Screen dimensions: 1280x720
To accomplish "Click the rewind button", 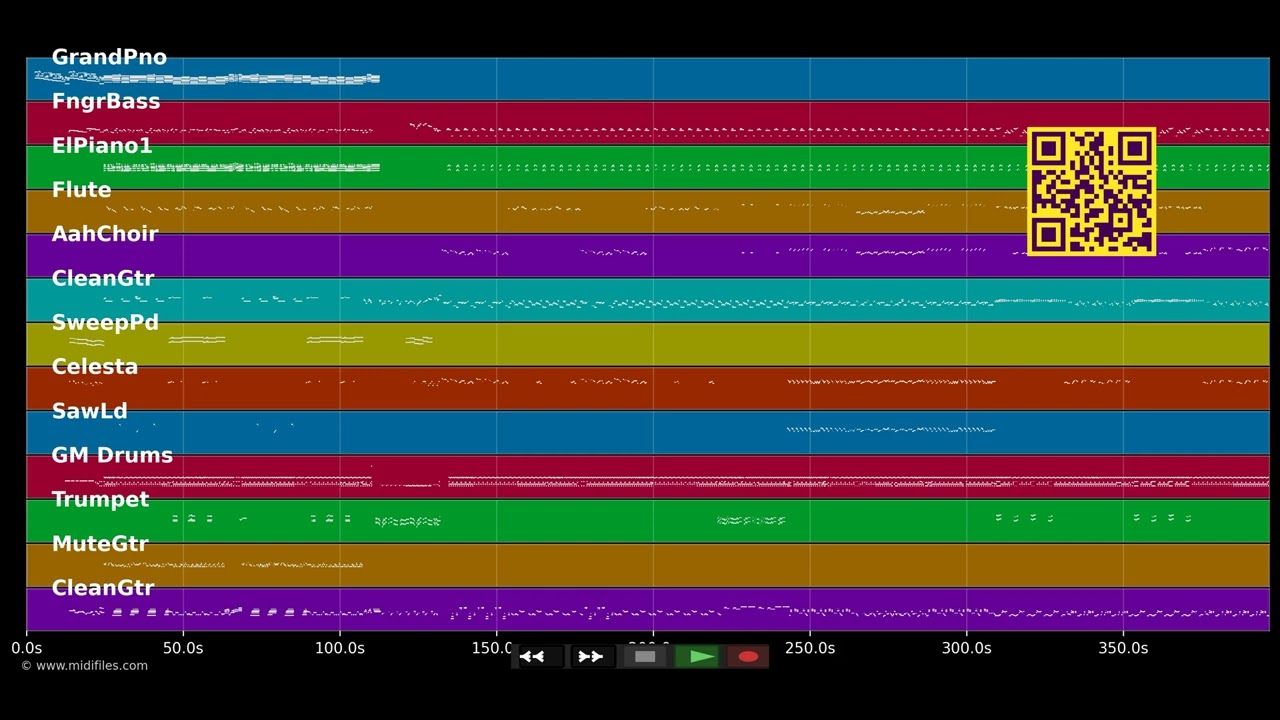I will [x=539, y=657].
